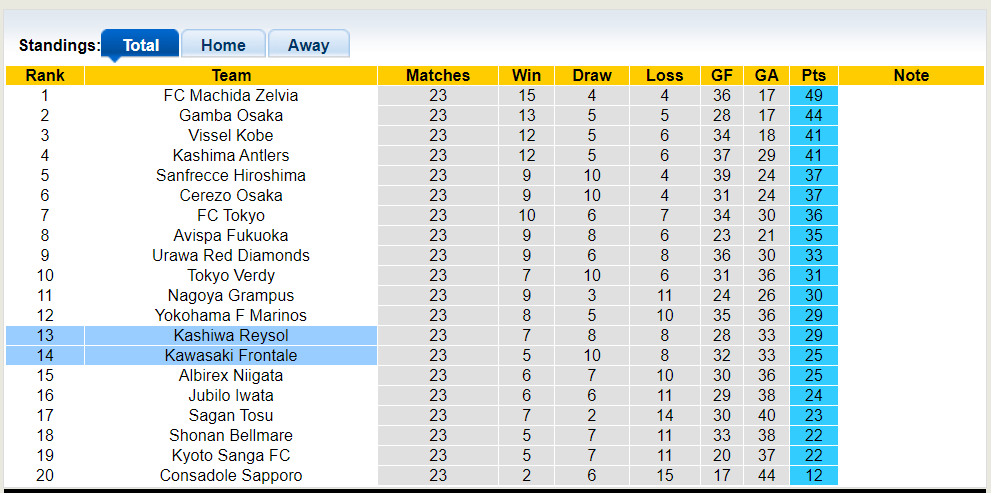This screenshot has height=493, width=991.
Task: Open Gamba Osaka team link
Action: [231, 116]
